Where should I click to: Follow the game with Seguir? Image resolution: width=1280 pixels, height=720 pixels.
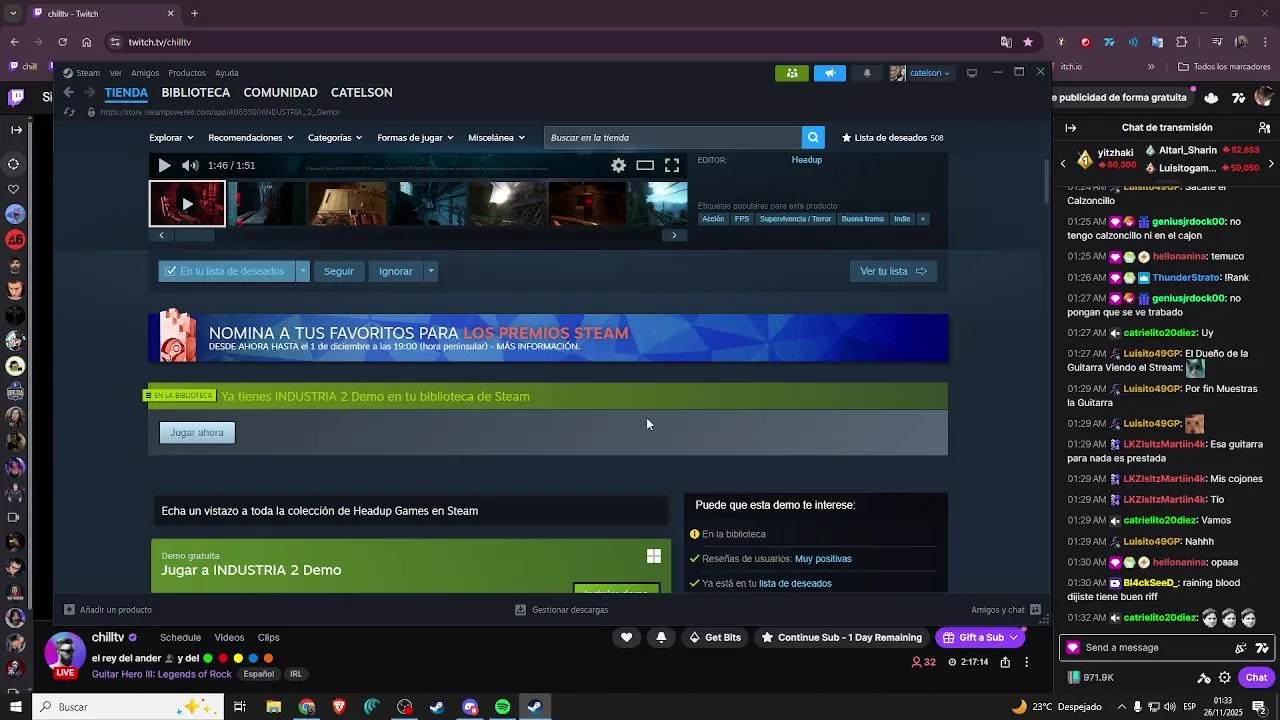click(338, 271)
